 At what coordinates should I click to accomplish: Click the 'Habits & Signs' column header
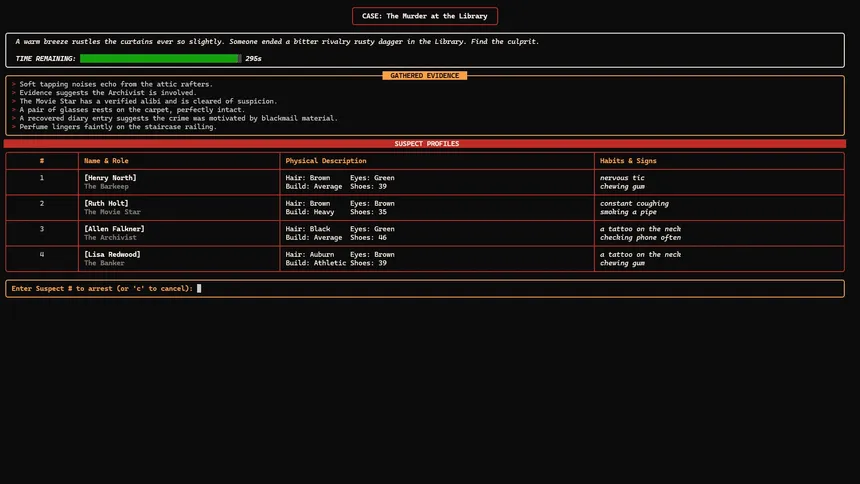[628, 161]
